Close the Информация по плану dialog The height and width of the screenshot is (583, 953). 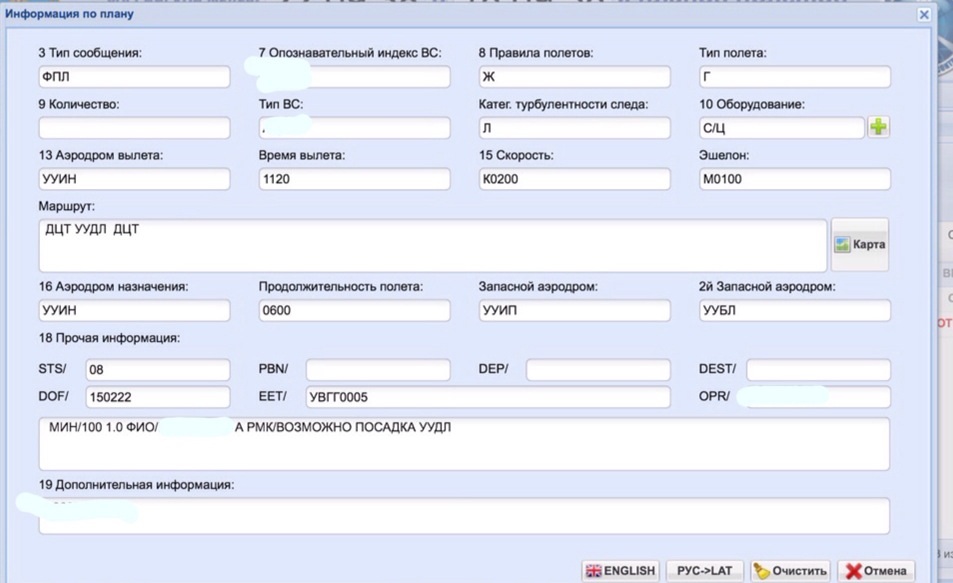point(924,14)
